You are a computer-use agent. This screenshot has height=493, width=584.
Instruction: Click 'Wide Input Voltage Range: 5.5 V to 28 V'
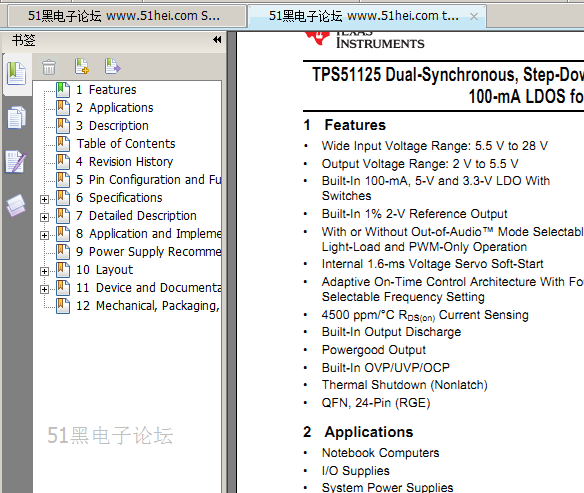435,146
